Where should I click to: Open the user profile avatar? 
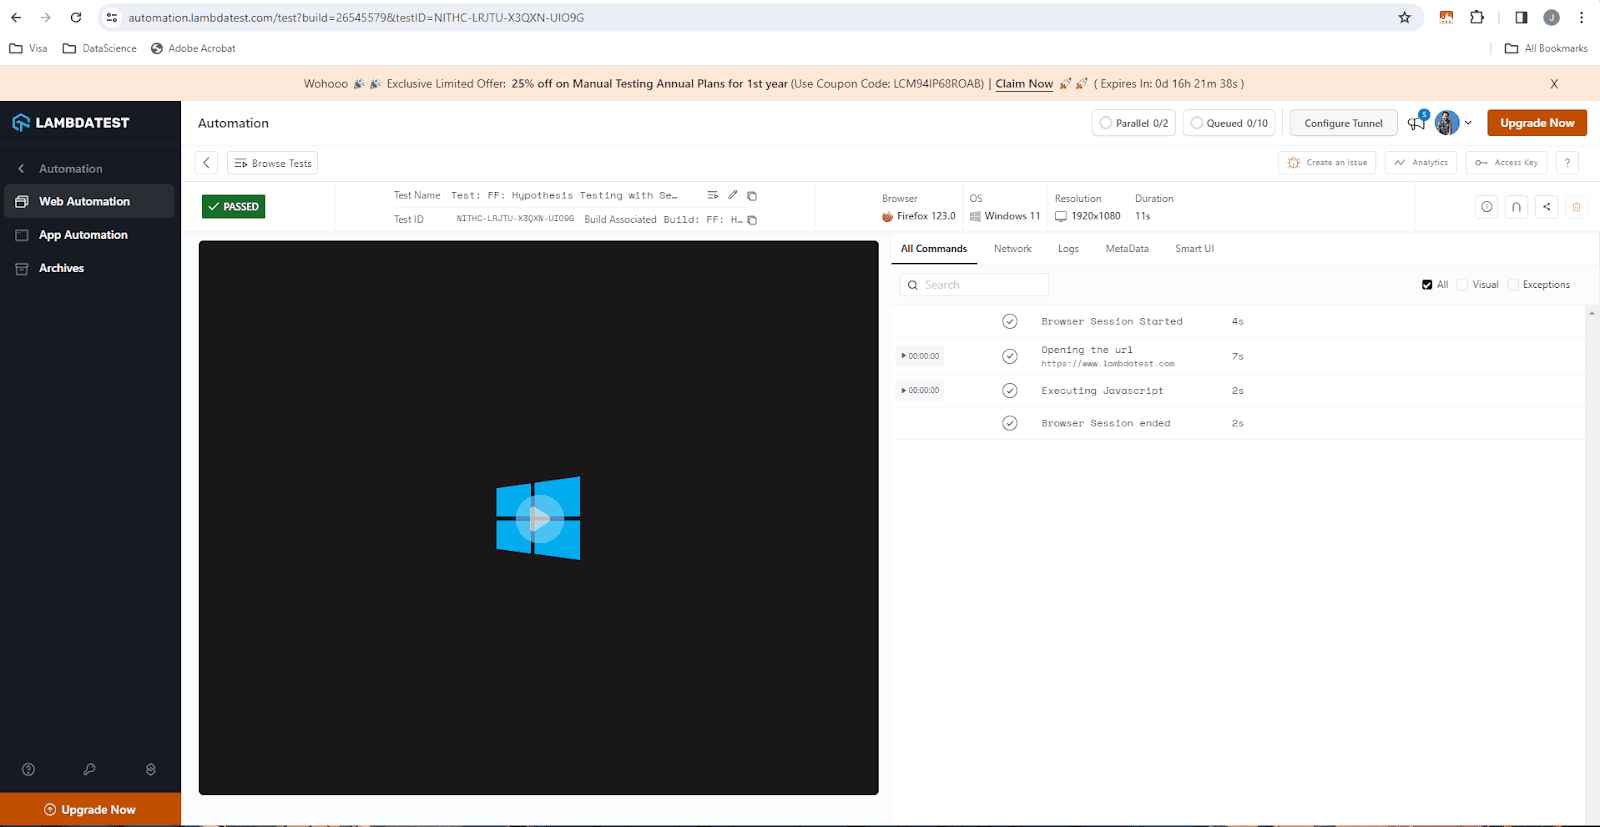point(1447,123)
